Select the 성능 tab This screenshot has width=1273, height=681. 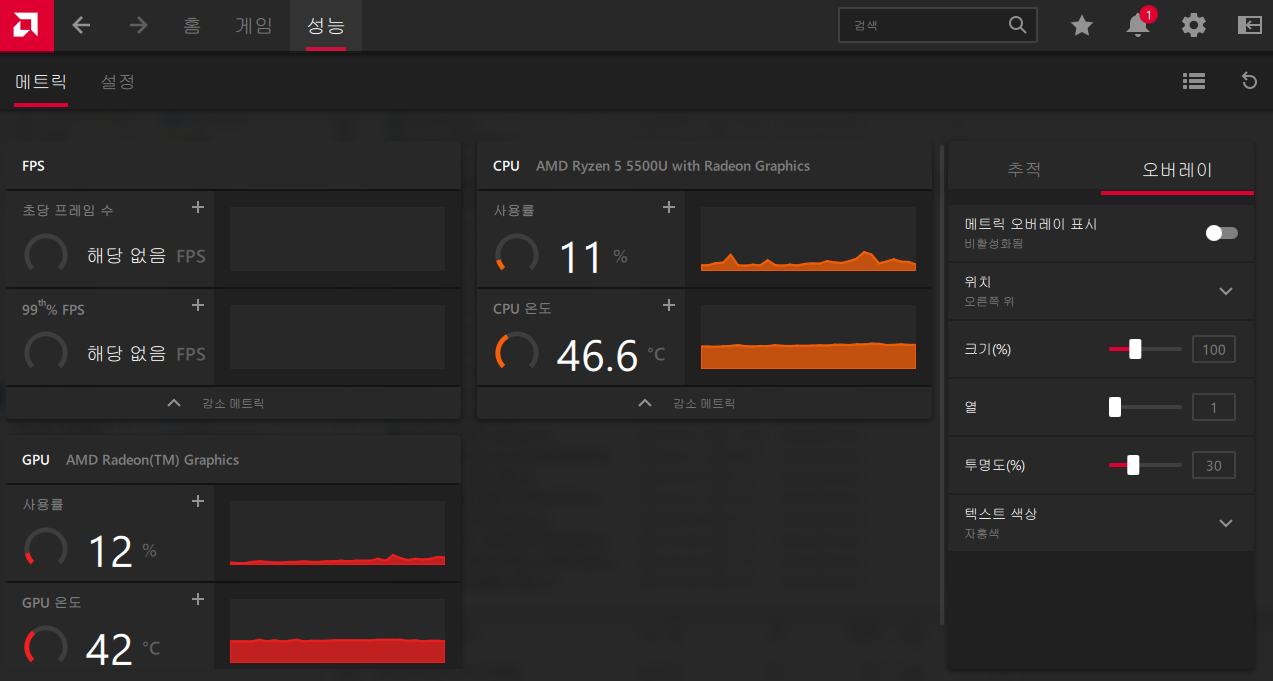(x=326, y=25)
